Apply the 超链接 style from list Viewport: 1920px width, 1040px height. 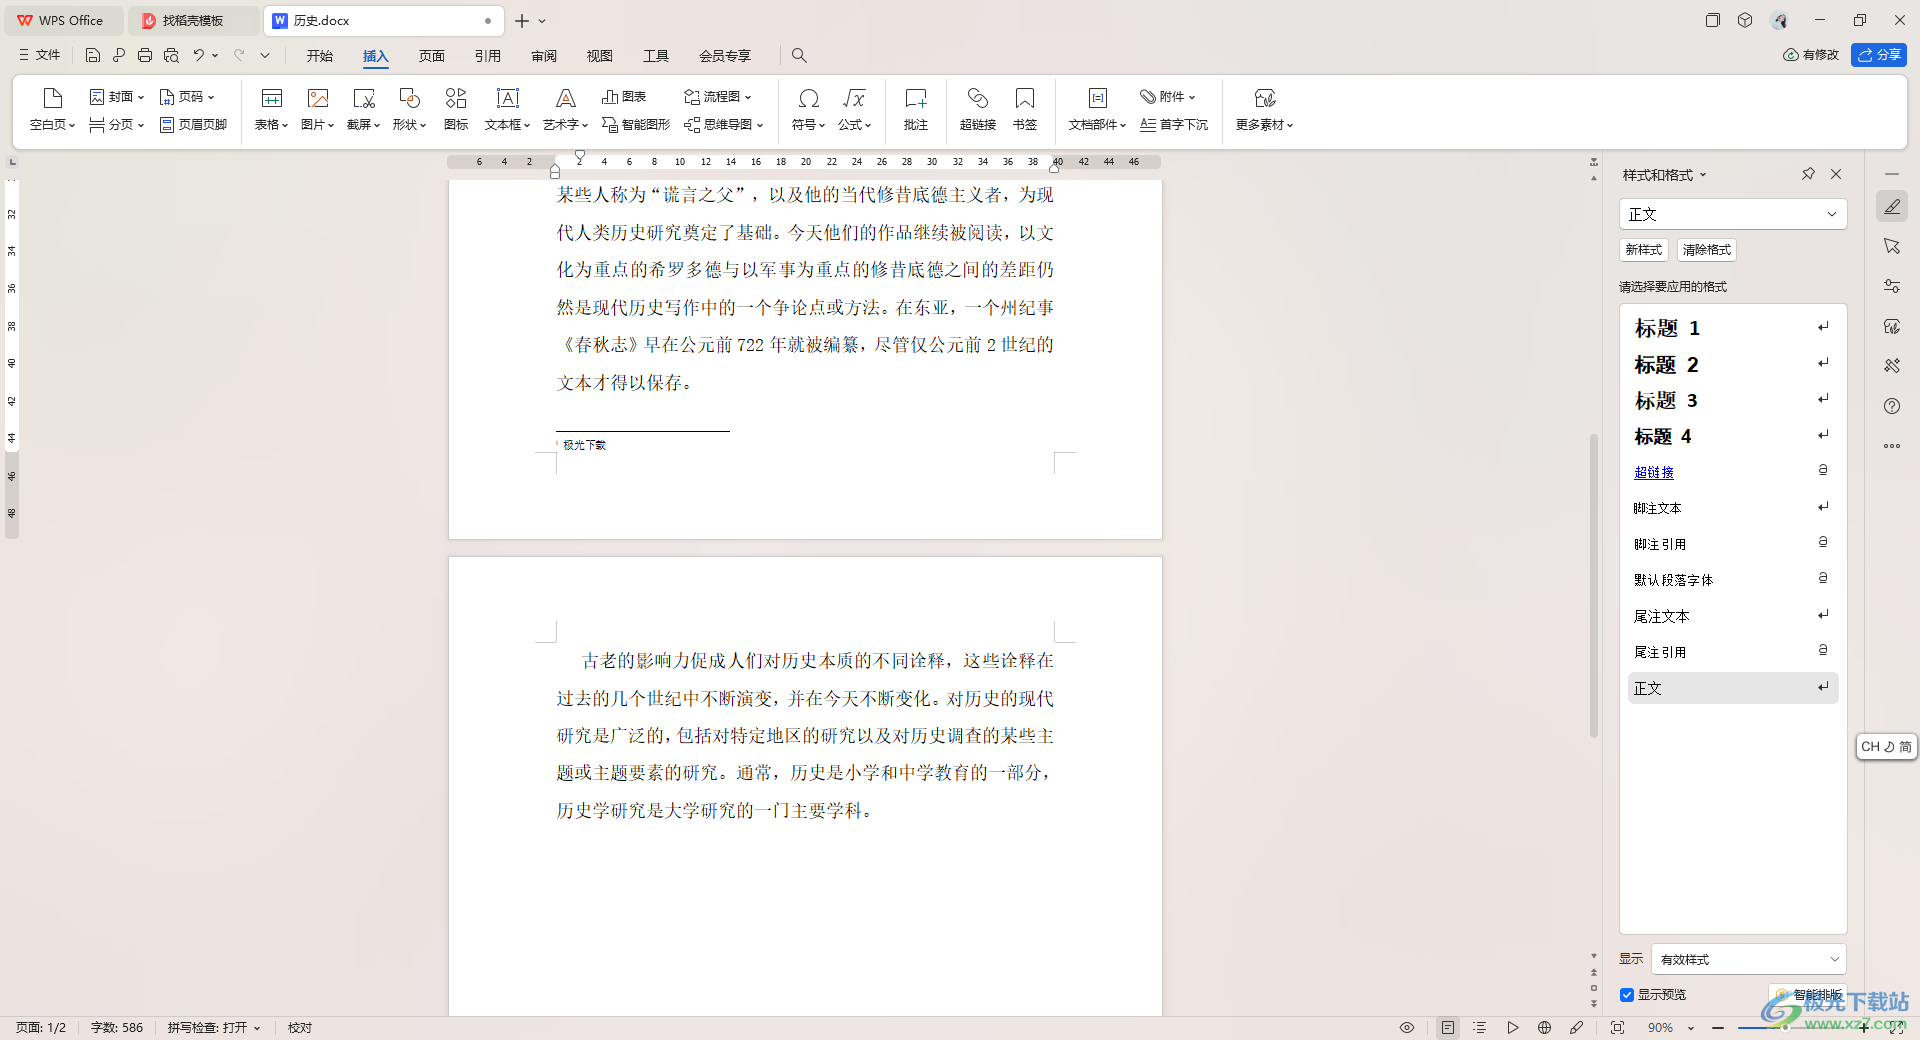pyautogui.click(x=1733, y=472)
